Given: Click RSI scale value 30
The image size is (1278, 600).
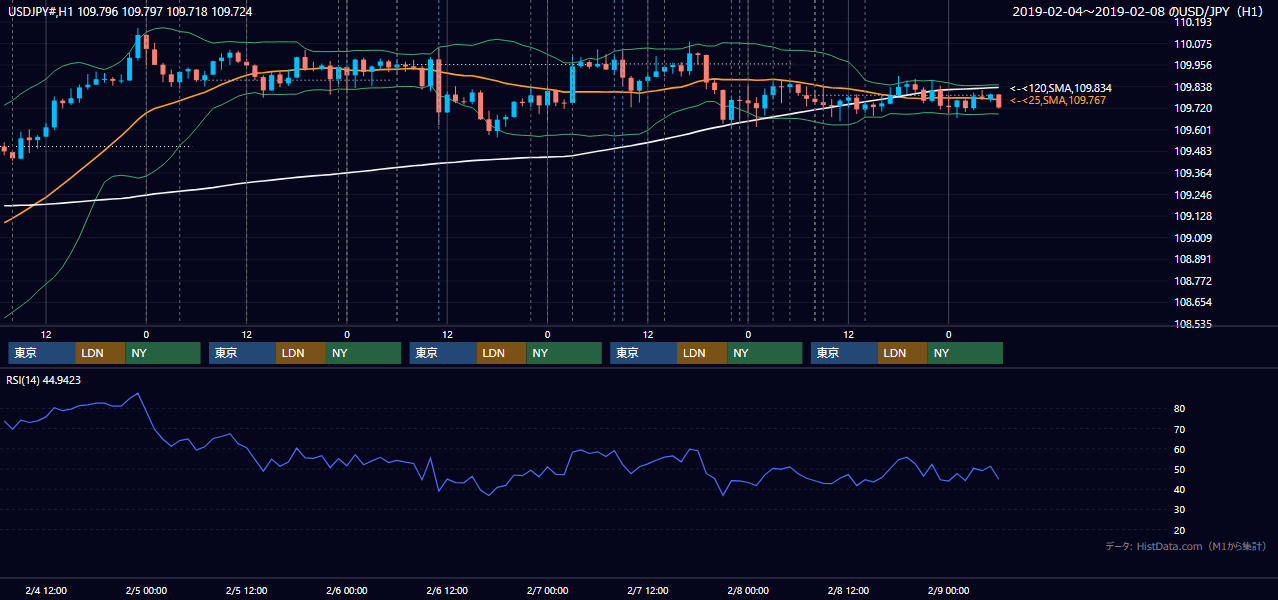Looking at the screenshot, I should pyautogui.click(x=1180, y=510).
